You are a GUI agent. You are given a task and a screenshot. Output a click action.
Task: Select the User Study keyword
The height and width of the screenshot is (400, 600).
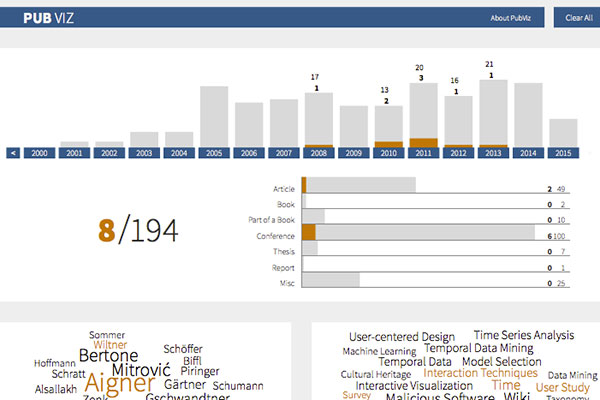562,386
